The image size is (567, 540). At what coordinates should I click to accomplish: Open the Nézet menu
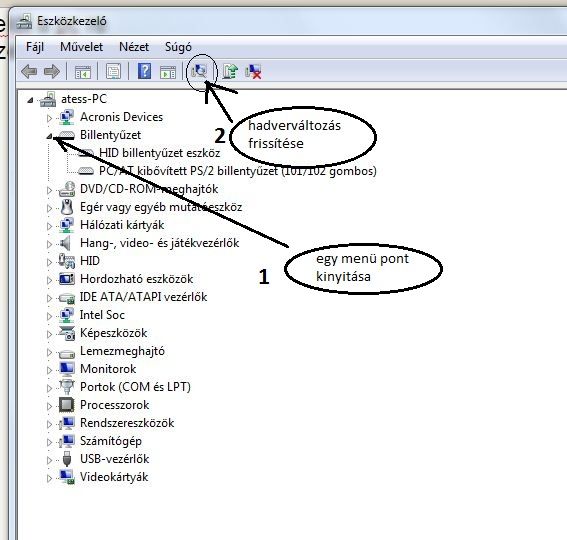[134, 47]
